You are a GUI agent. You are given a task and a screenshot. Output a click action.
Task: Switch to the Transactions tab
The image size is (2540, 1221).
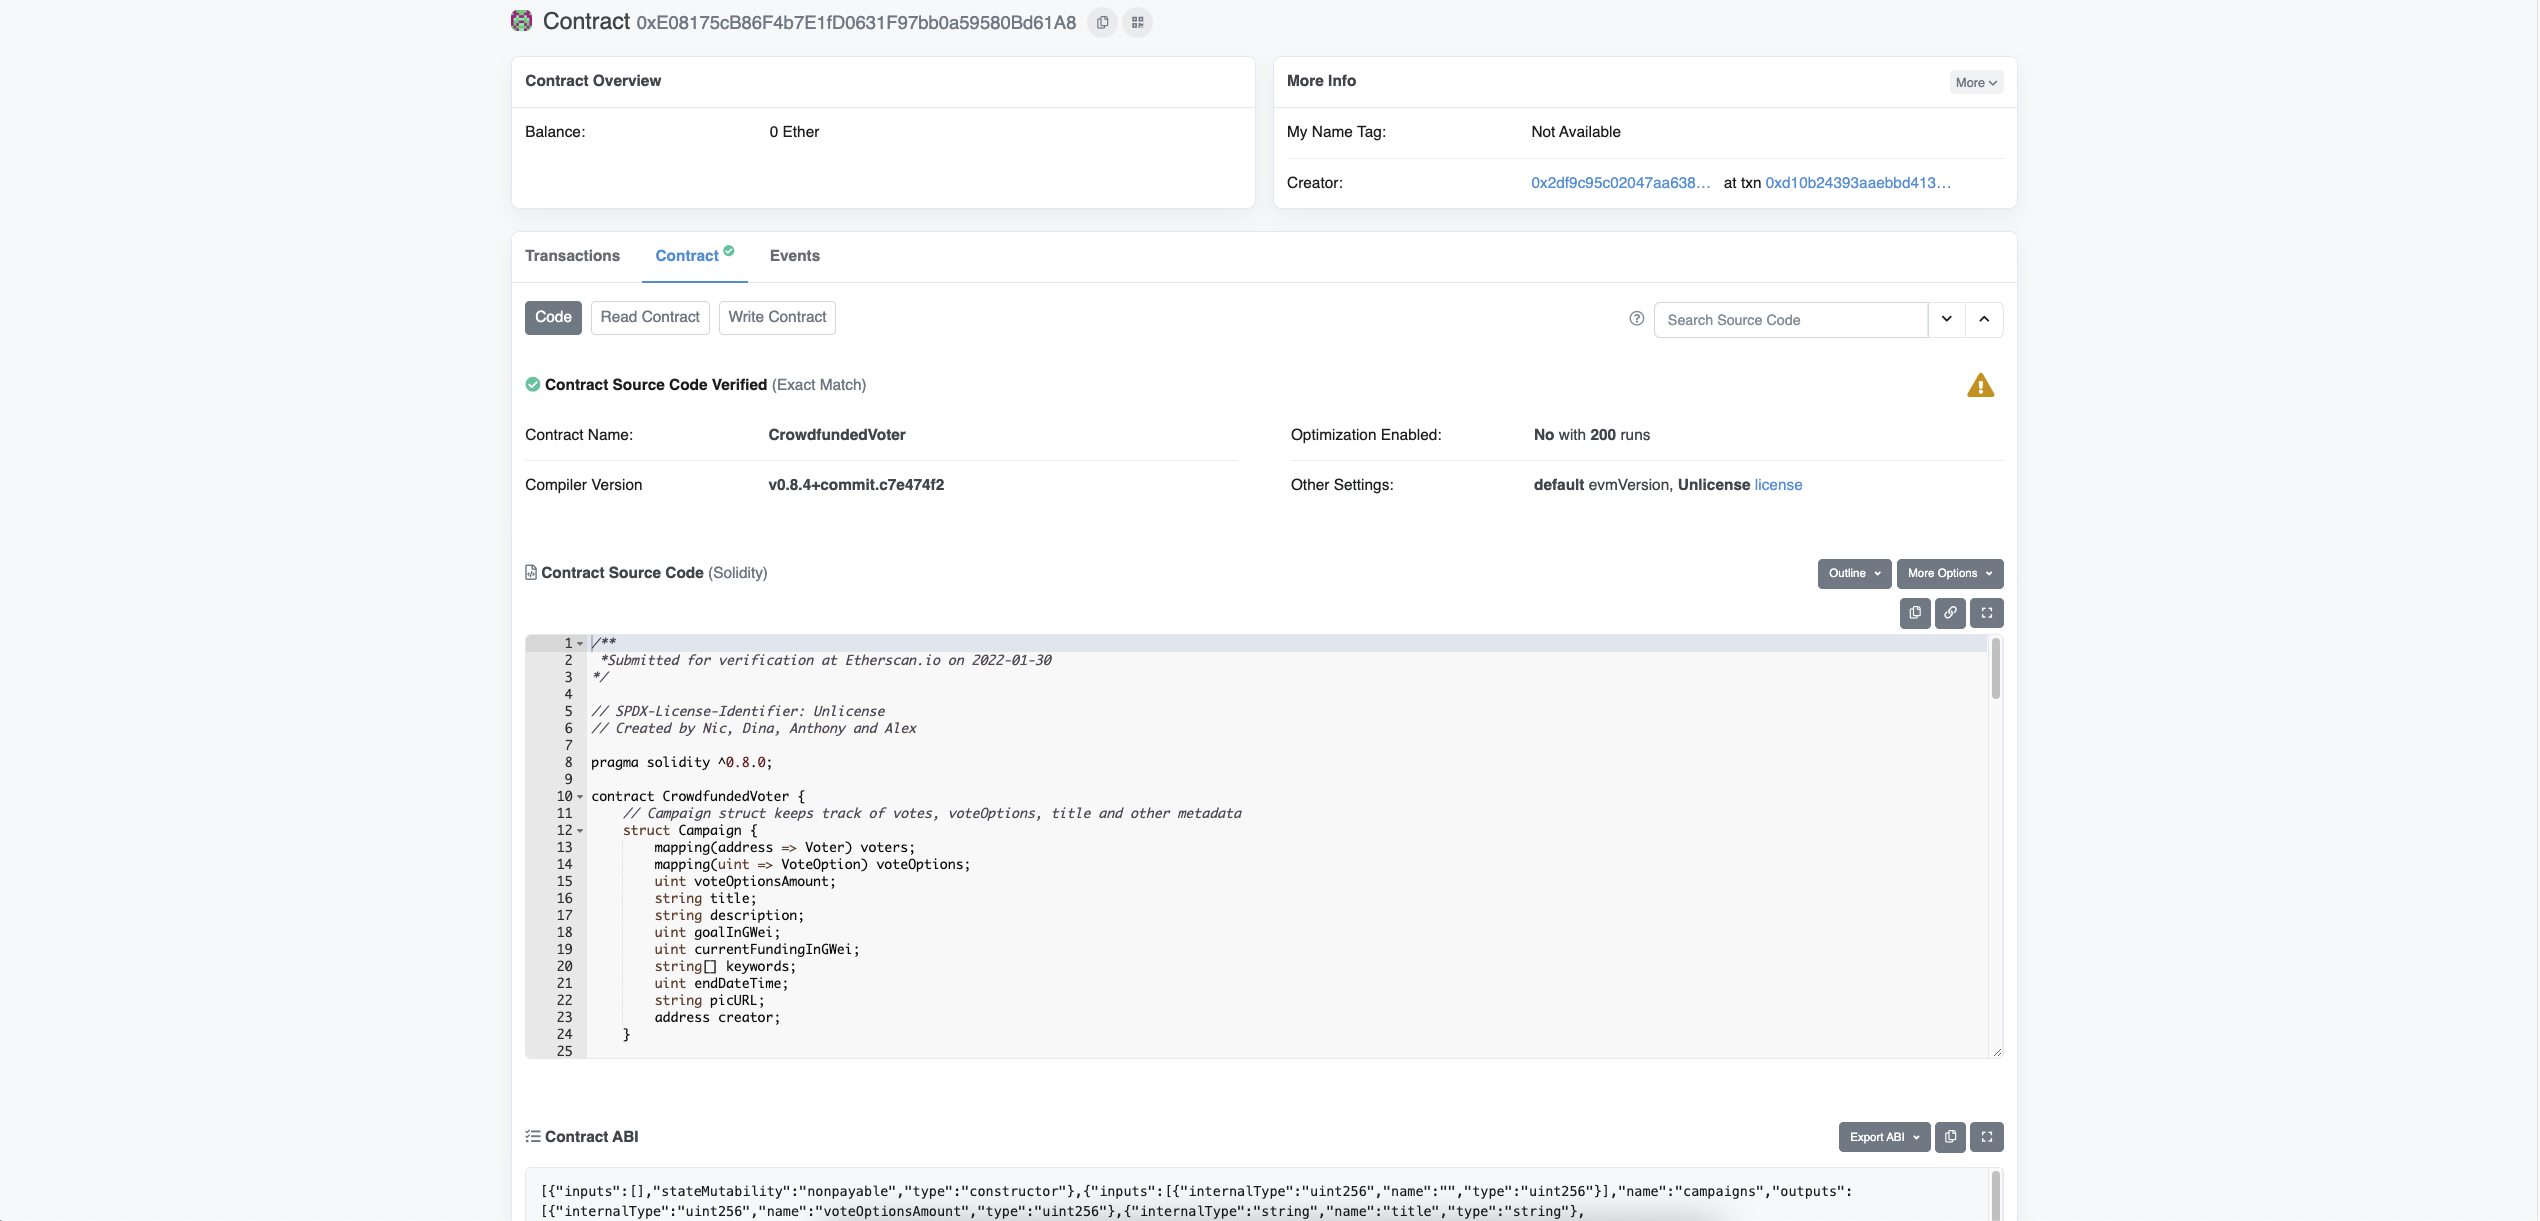(x=572, y=256)
